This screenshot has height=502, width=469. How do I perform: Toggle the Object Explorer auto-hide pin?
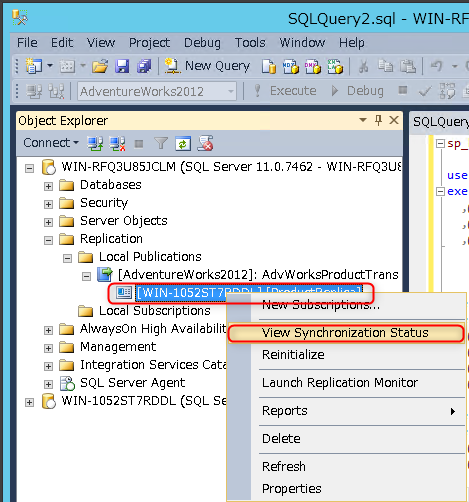pyautogui.click(x=378, y=120)
